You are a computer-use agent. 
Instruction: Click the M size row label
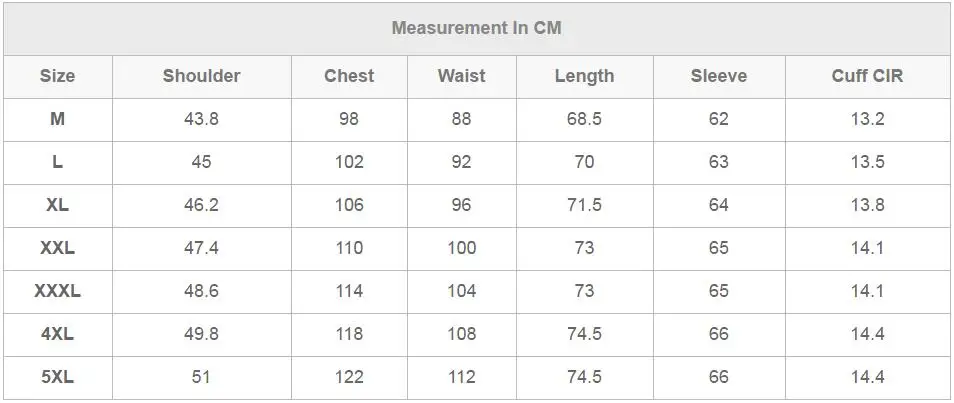pyautogui.click(x=57, y=119)
